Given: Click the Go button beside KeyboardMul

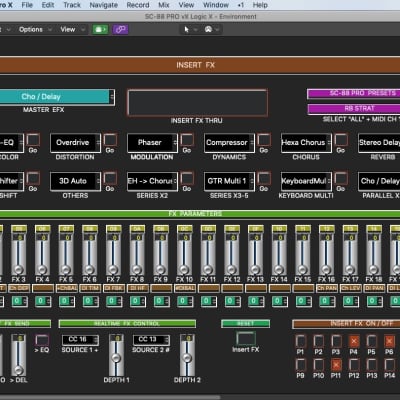Looking at the screenshot, I should pyautogui.click(x=341, y=179).
